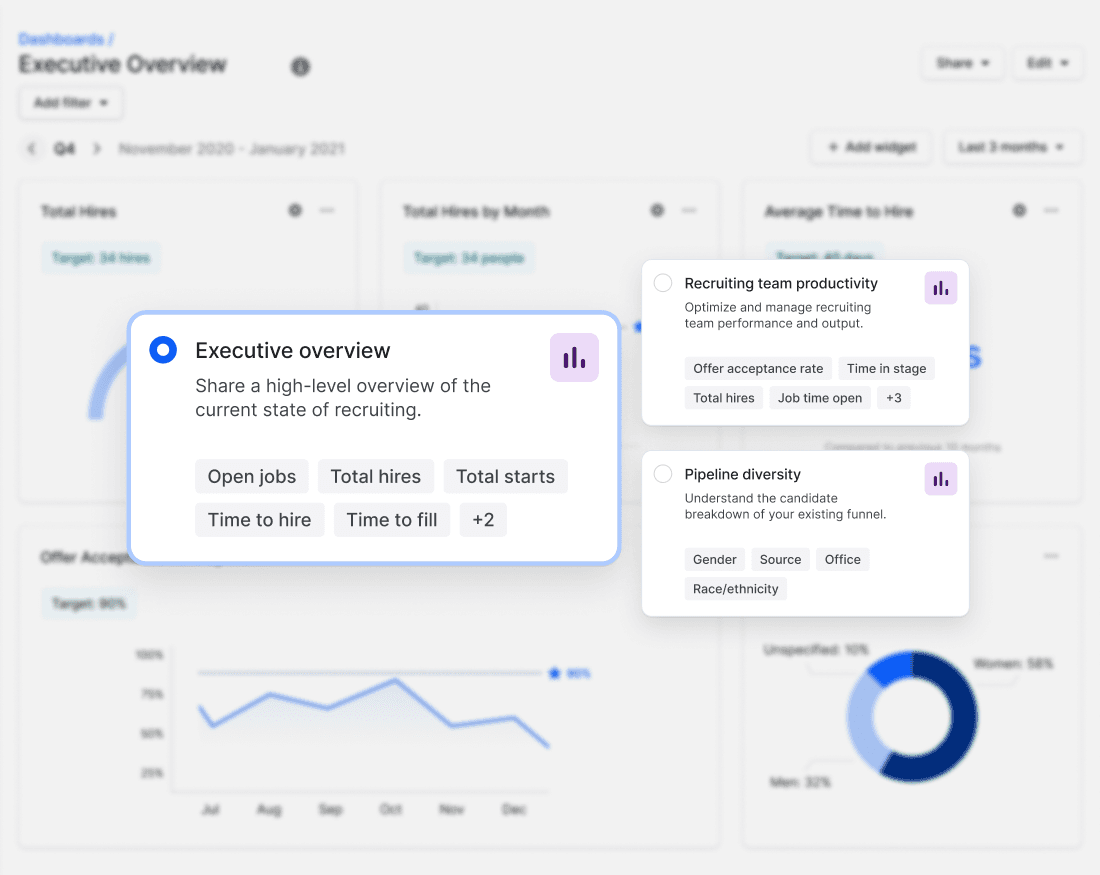Click the Add widget button

click(x=871, y=147)
